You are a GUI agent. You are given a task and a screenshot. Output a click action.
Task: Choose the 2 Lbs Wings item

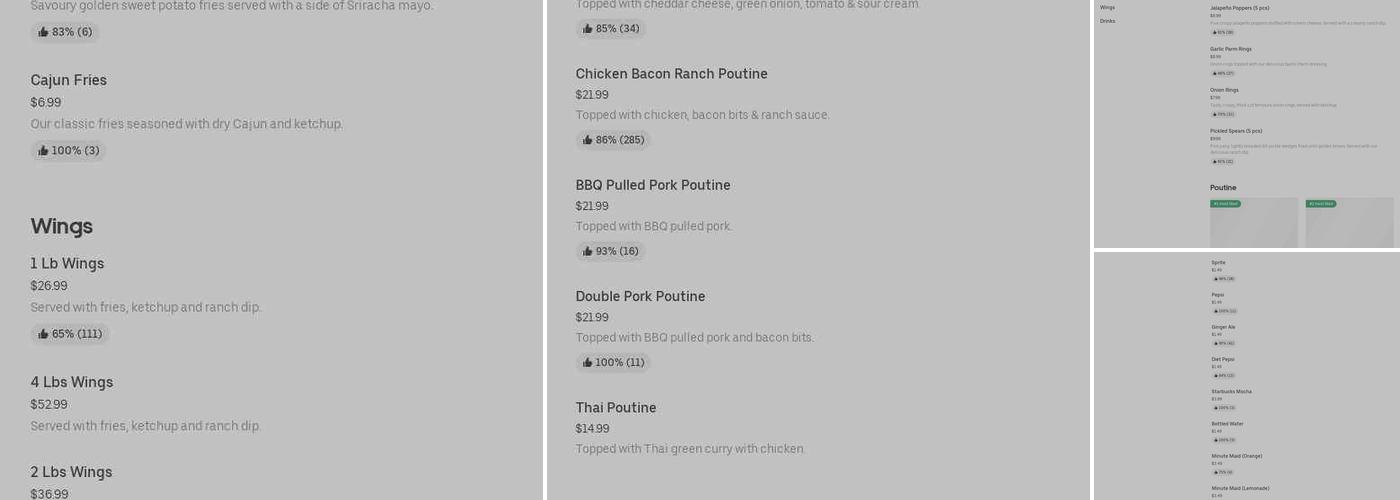tap(71, 472)
